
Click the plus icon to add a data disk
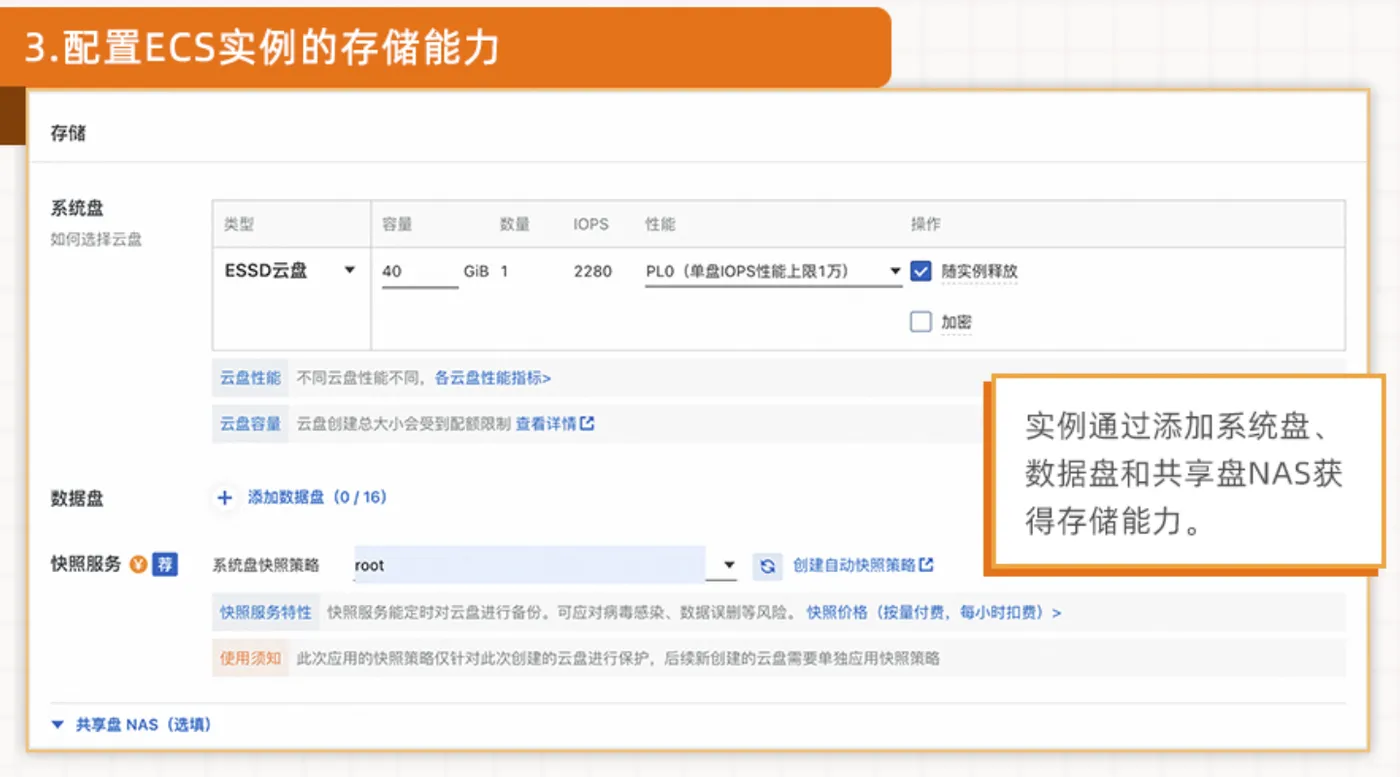tap(225, 497)
